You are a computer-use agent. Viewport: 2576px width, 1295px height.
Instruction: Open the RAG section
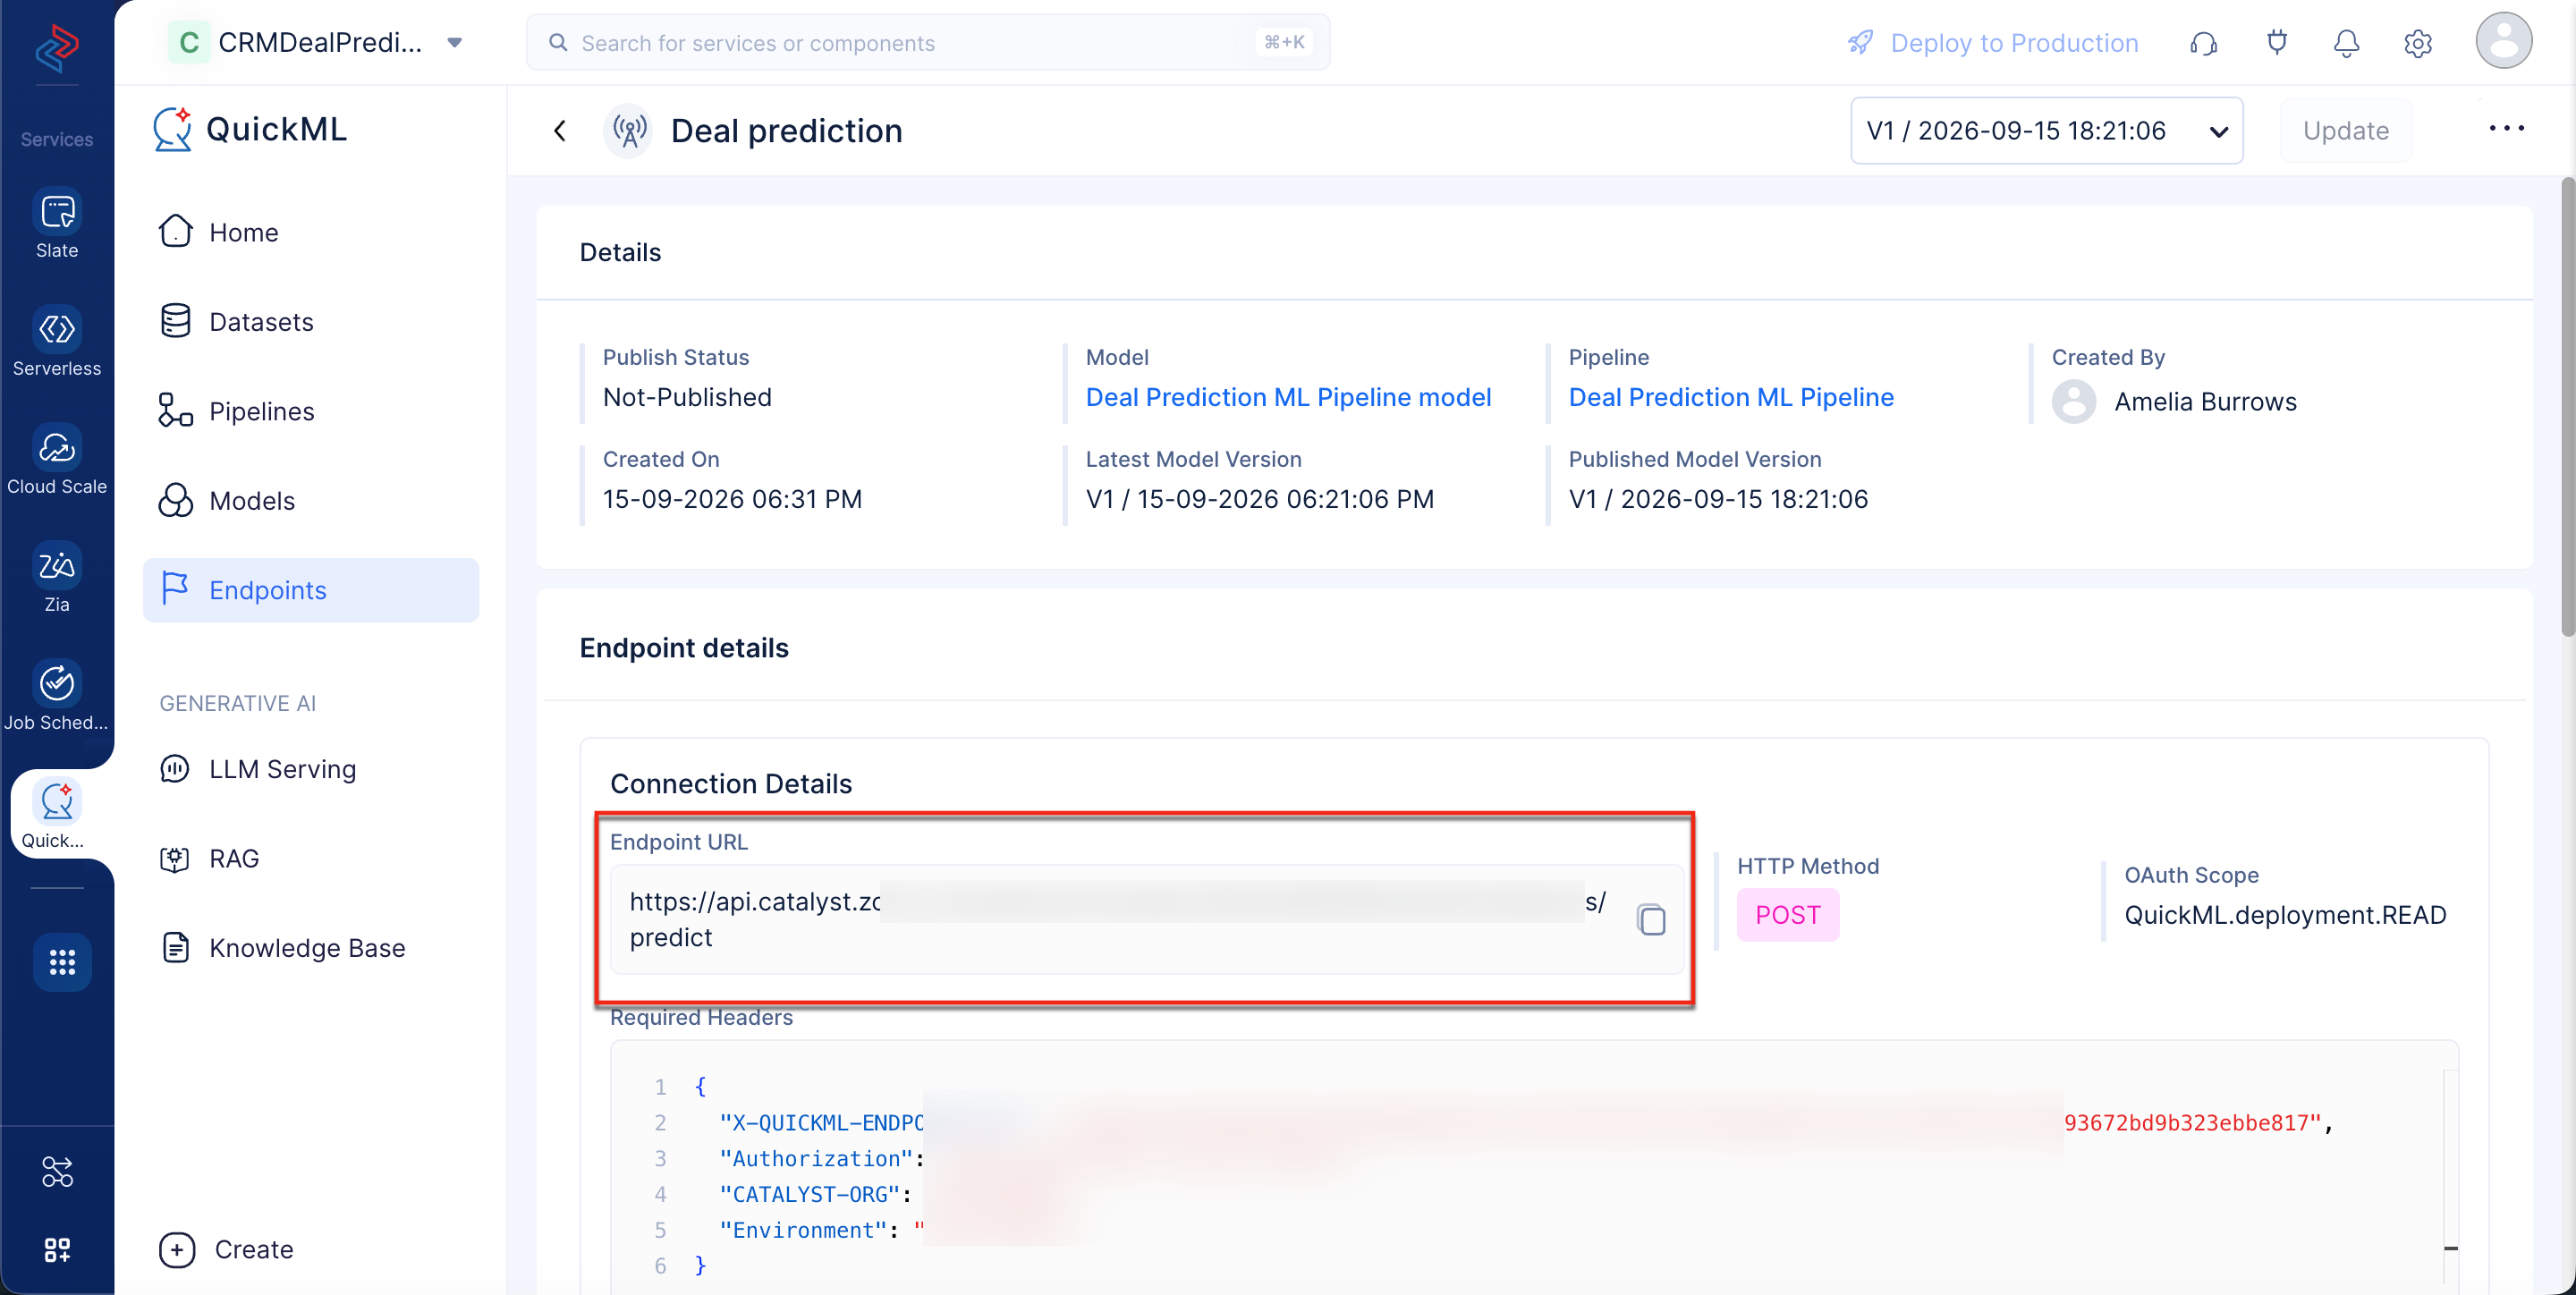coord(311,858)
